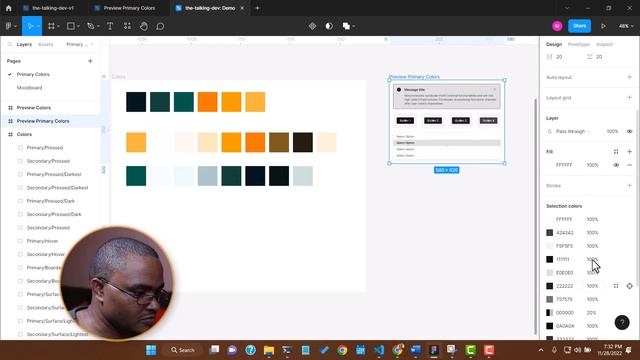The image size is (640, 360).
Task: Toggle the layer visibility eye
Action: pyautogui.click(x=629, y=131)
